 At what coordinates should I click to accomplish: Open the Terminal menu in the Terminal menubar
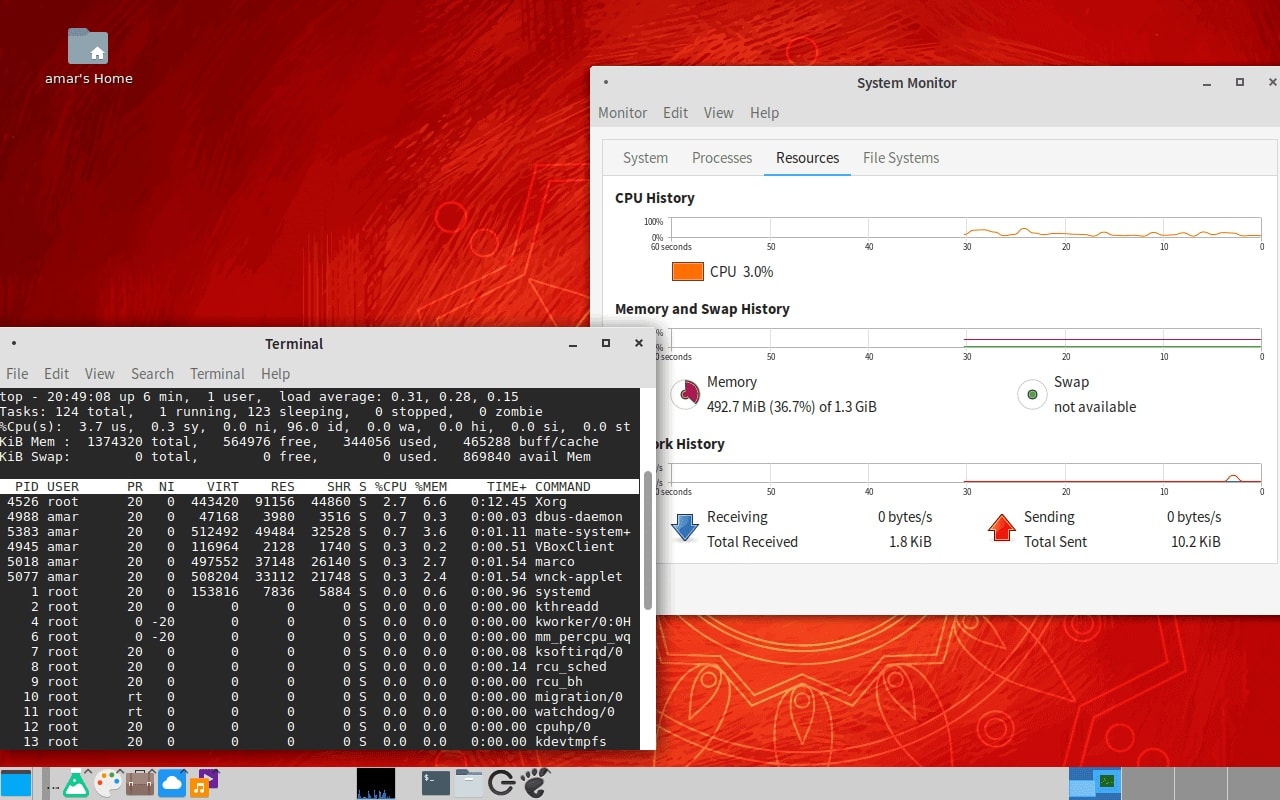click(217, 374)
